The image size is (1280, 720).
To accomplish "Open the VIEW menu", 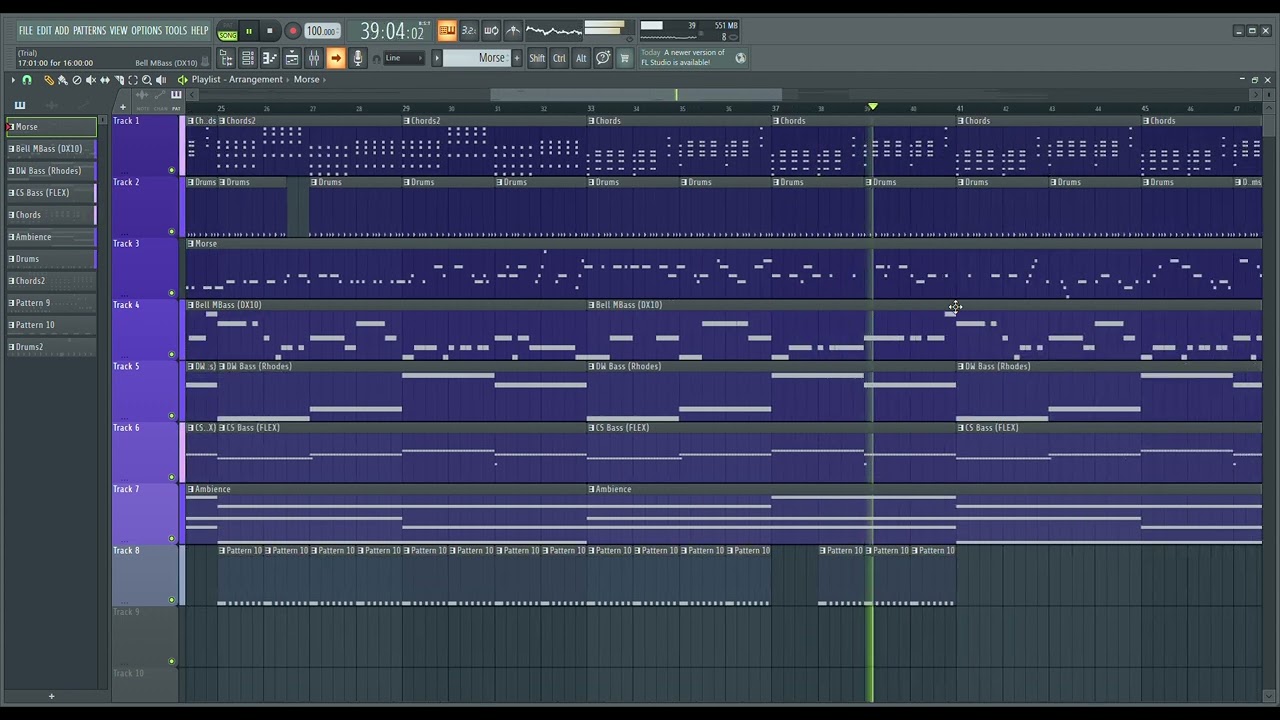I will click(118, 31).
